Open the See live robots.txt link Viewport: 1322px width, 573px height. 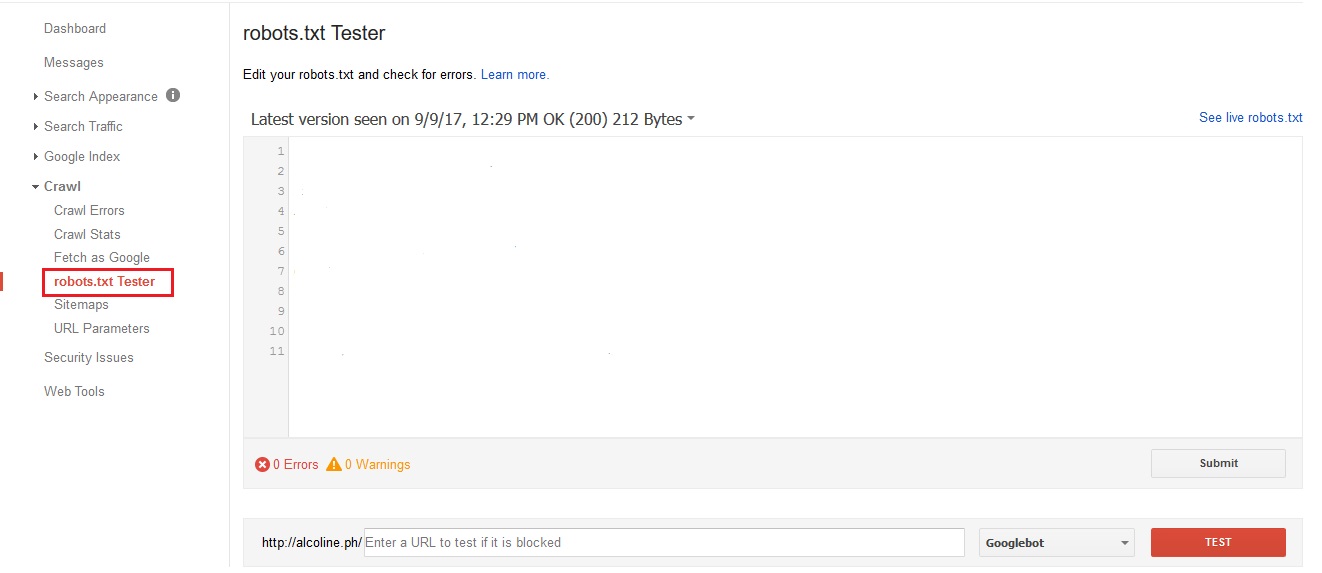pyautogui.click(x=1250, y=117)
